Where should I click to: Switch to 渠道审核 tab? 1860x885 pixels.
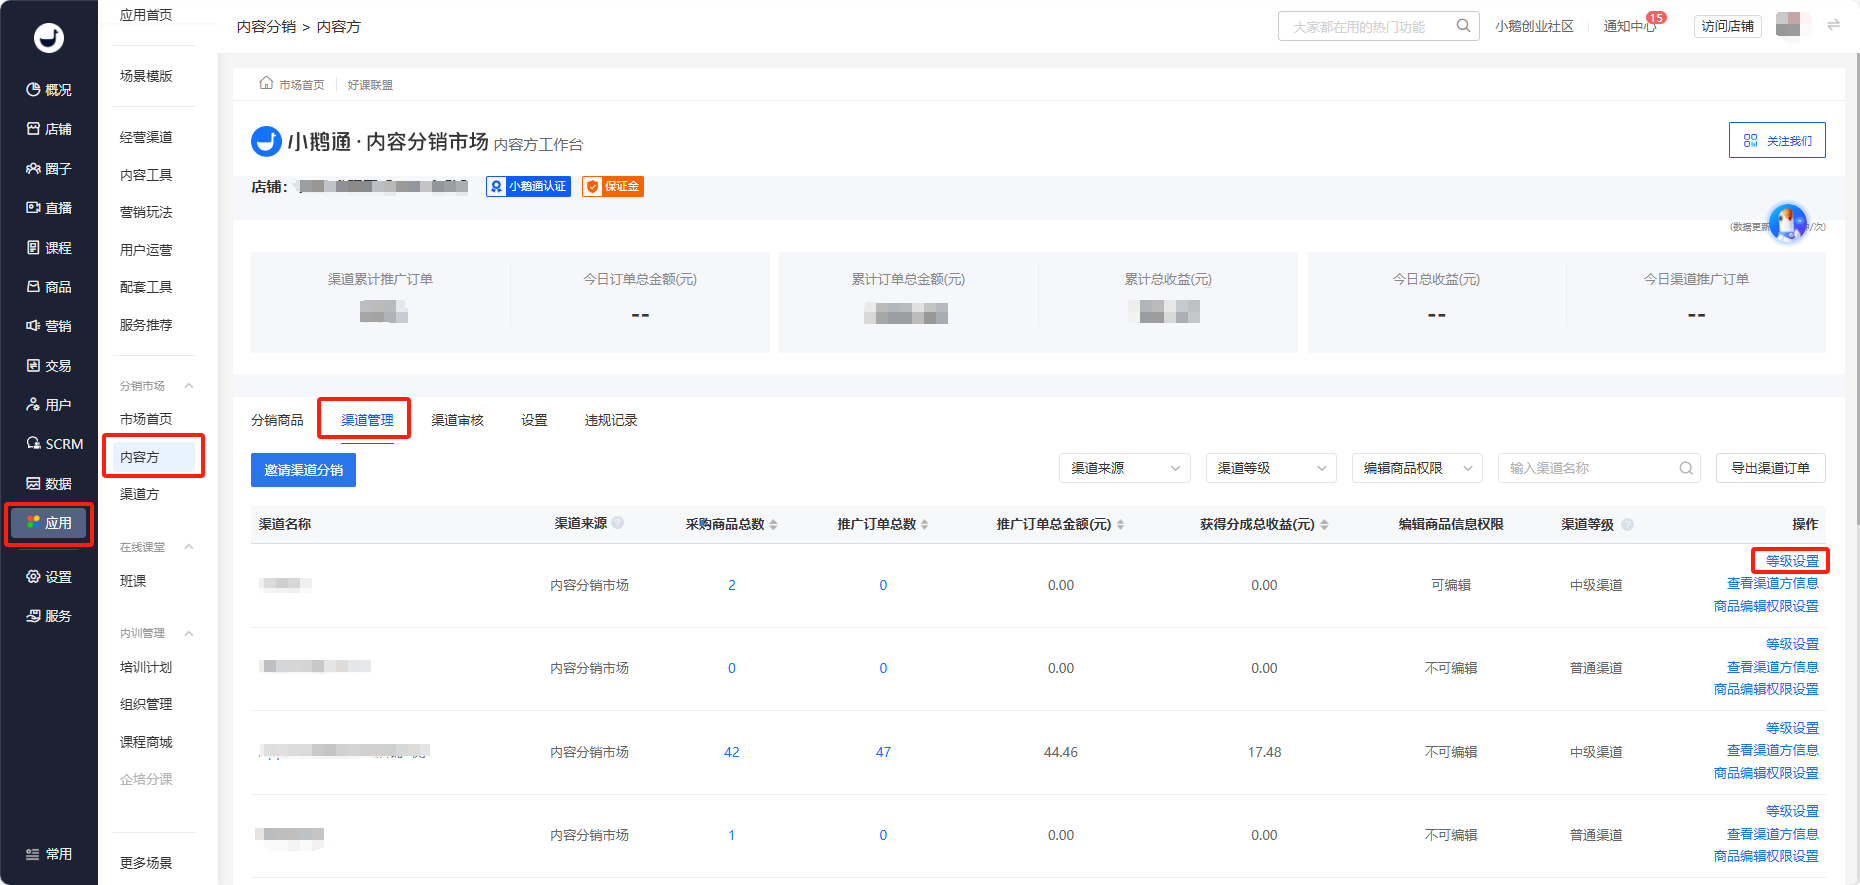[x=457, y=420]
